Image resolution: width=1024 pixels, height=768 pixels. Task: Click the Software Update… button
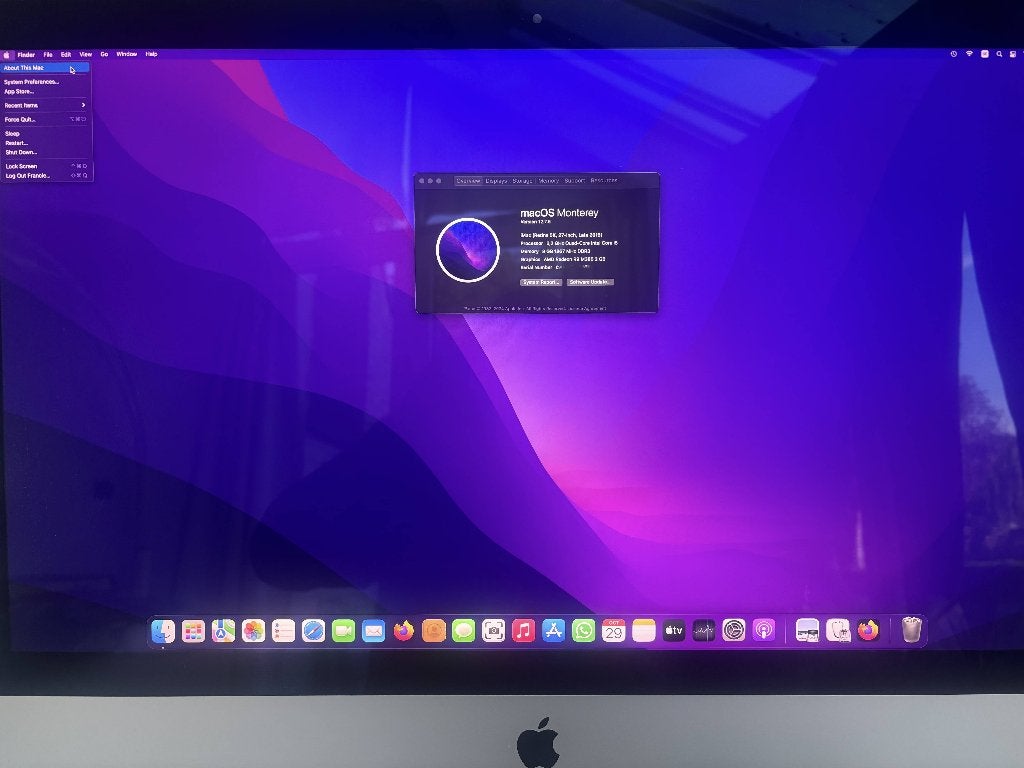pos(590,282)
